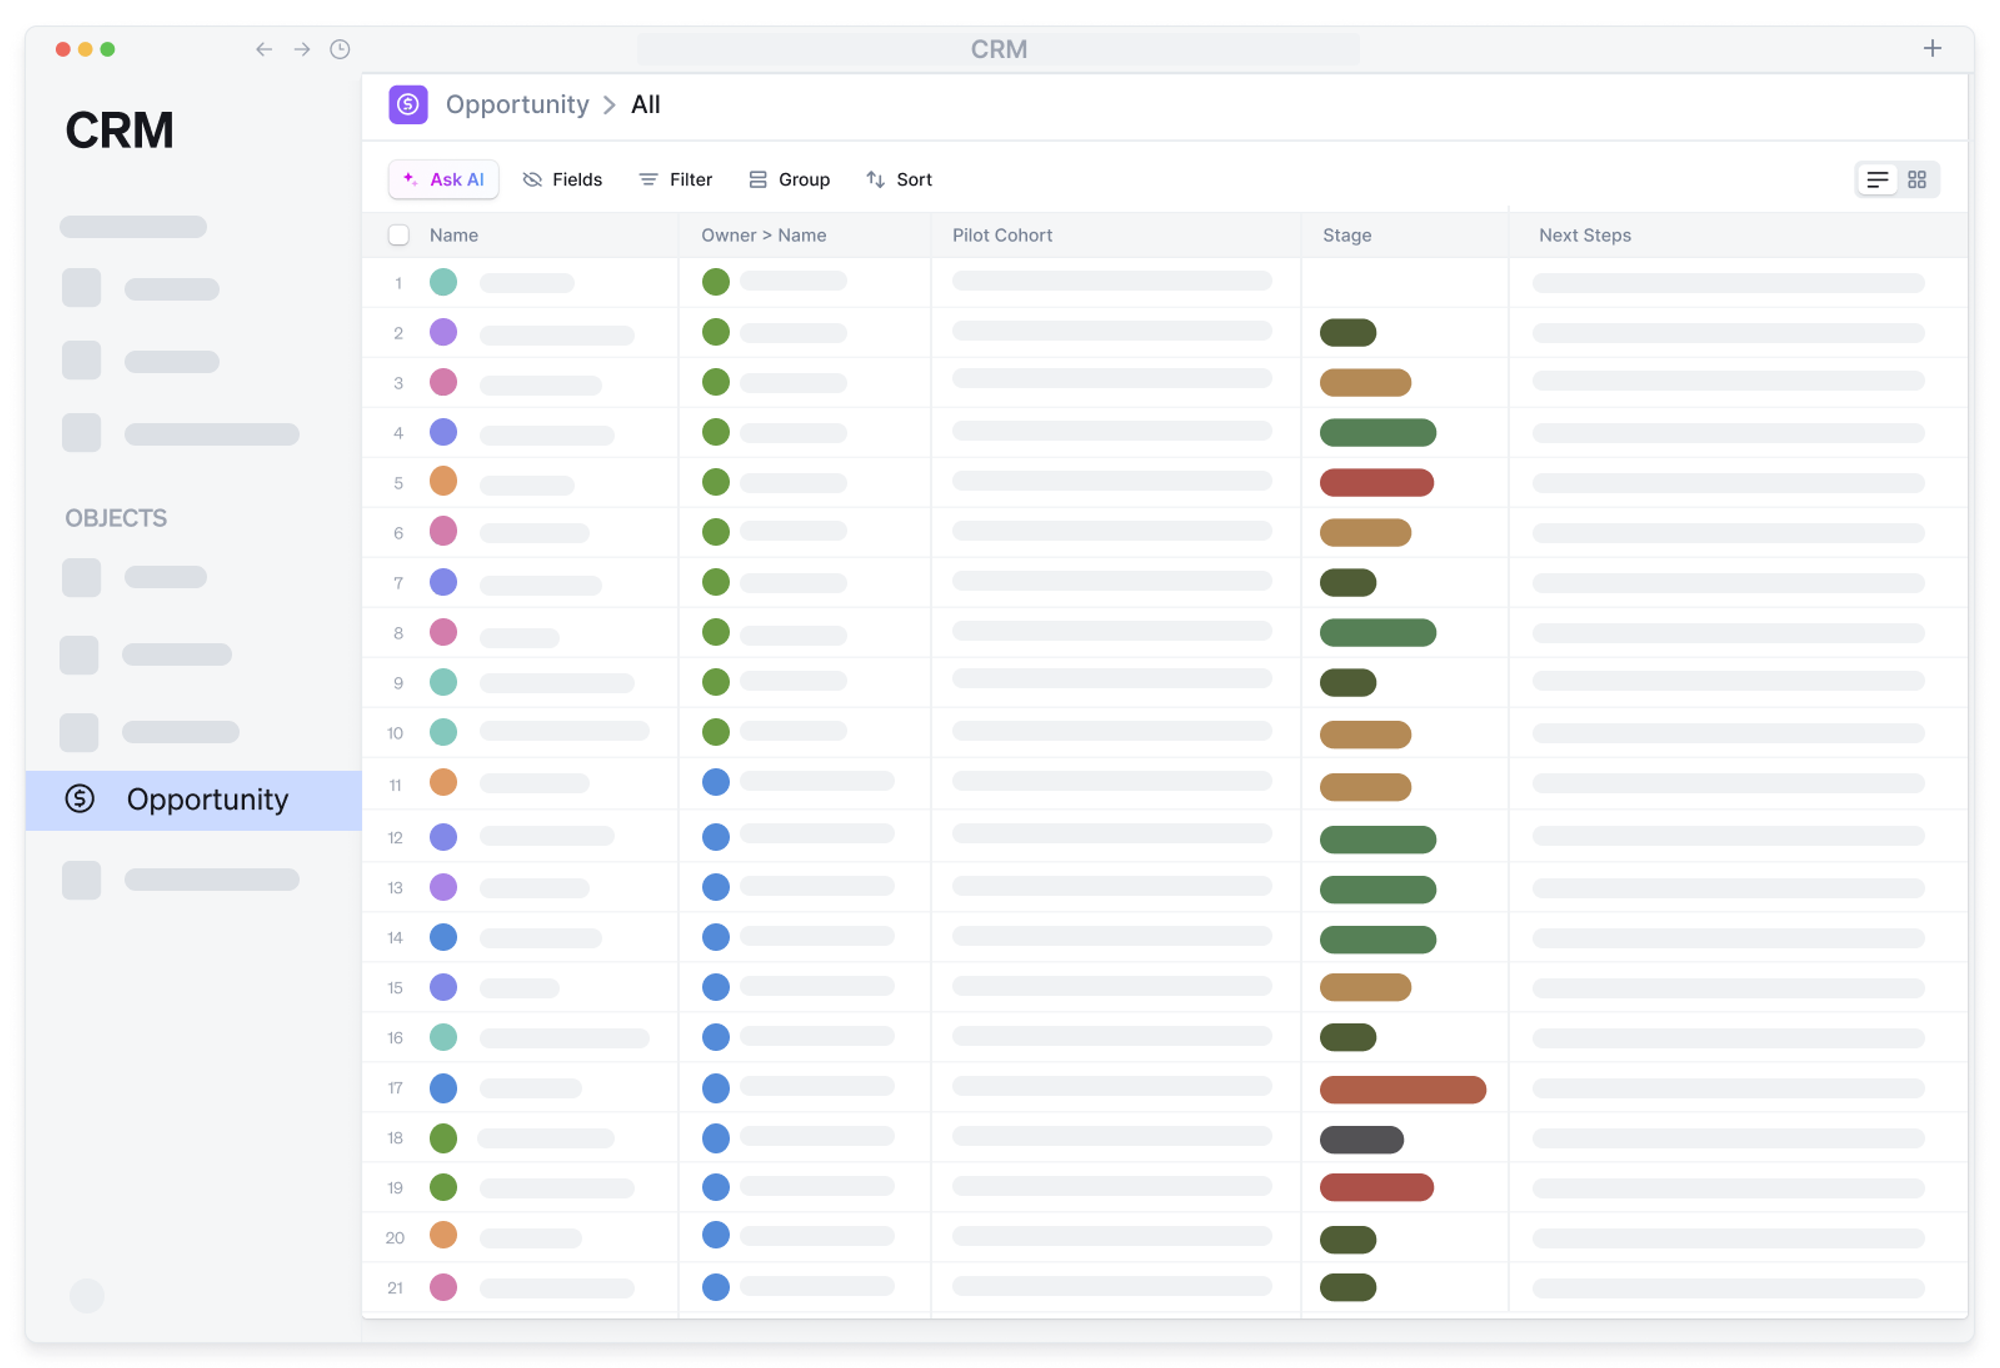Open the history clock icon
The width and height of the screenshot is (2000, 1368).
tap(340, 49)
